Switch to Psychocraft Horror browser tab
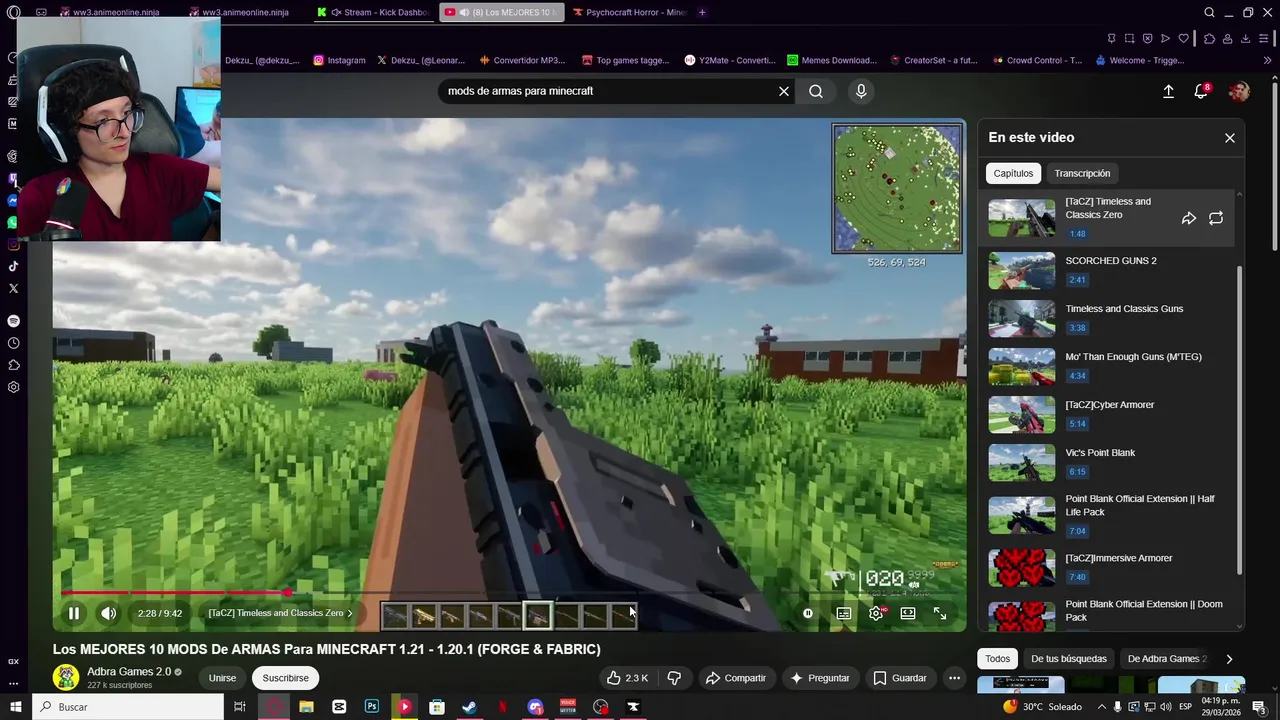The width and height of the screenshot is (1280, 720). tap(629, 12)
